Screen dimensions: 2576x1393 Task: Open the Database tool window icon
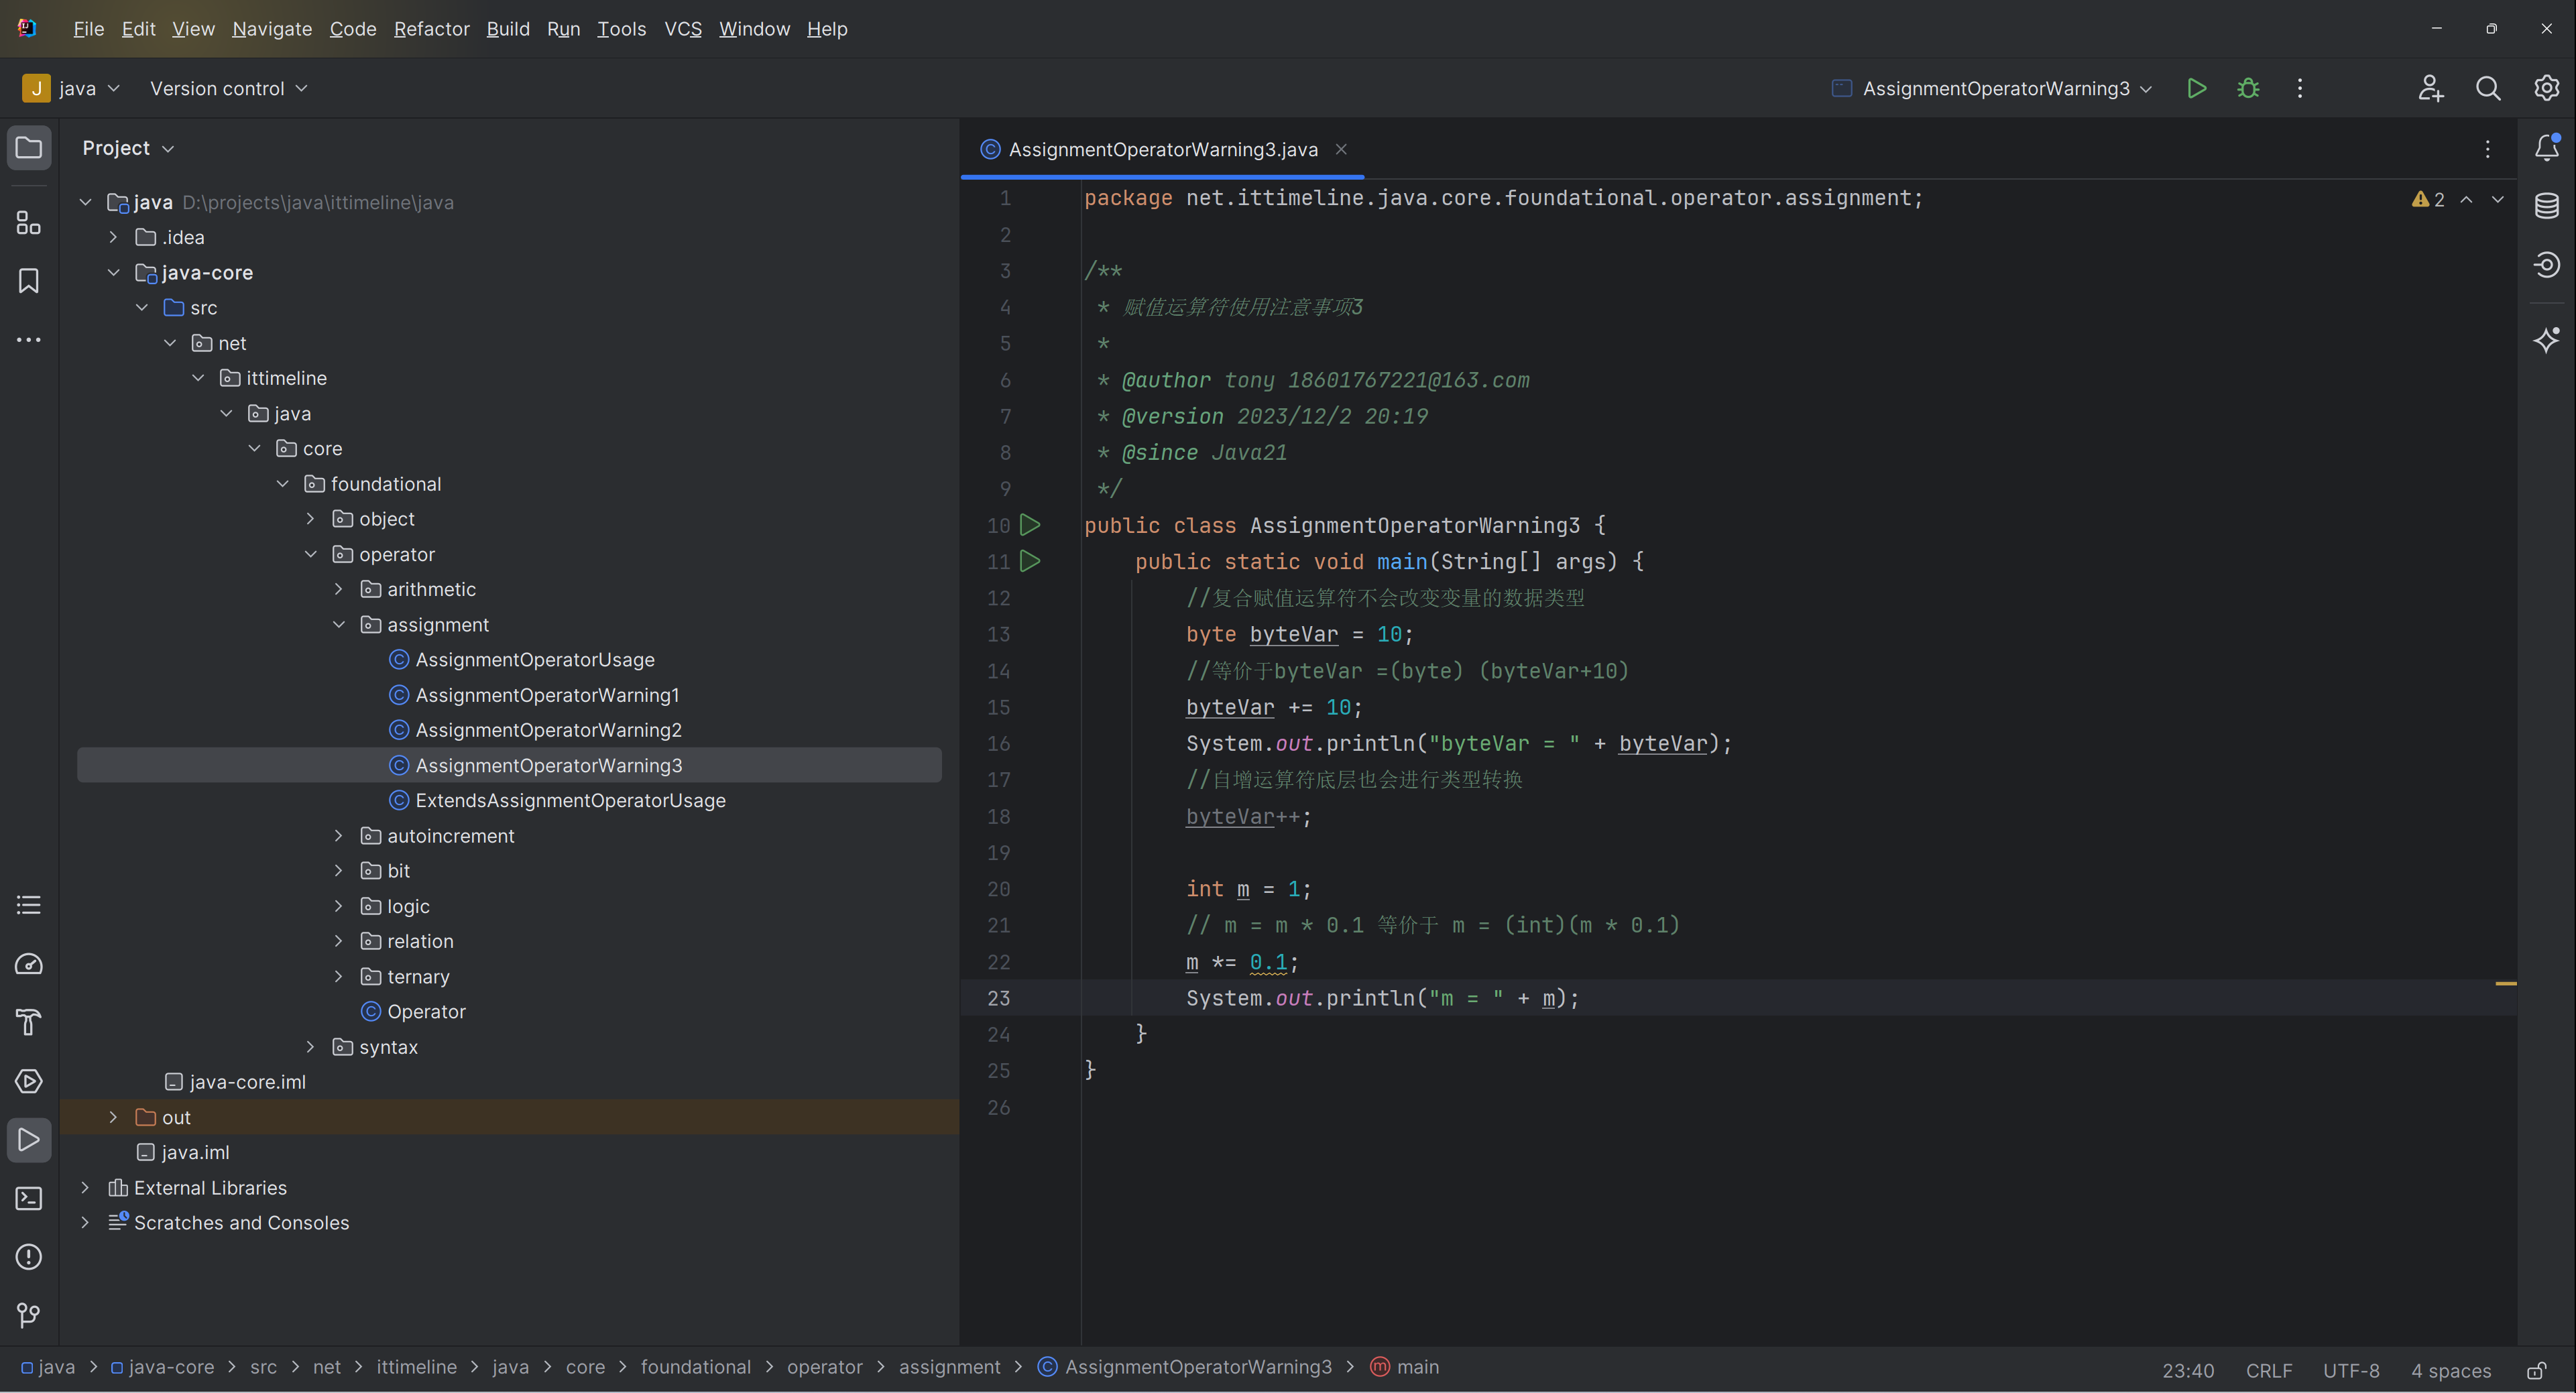point(2546,206)
